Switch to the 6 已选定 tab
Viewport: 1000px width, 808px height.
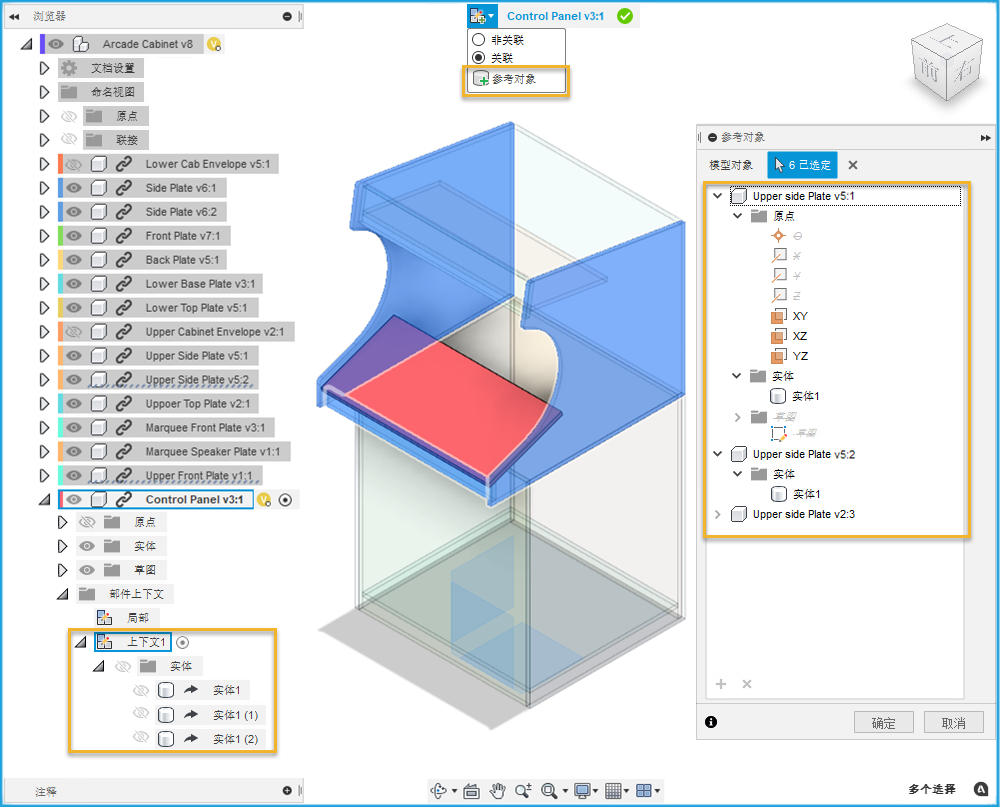(x=802, y=165)
